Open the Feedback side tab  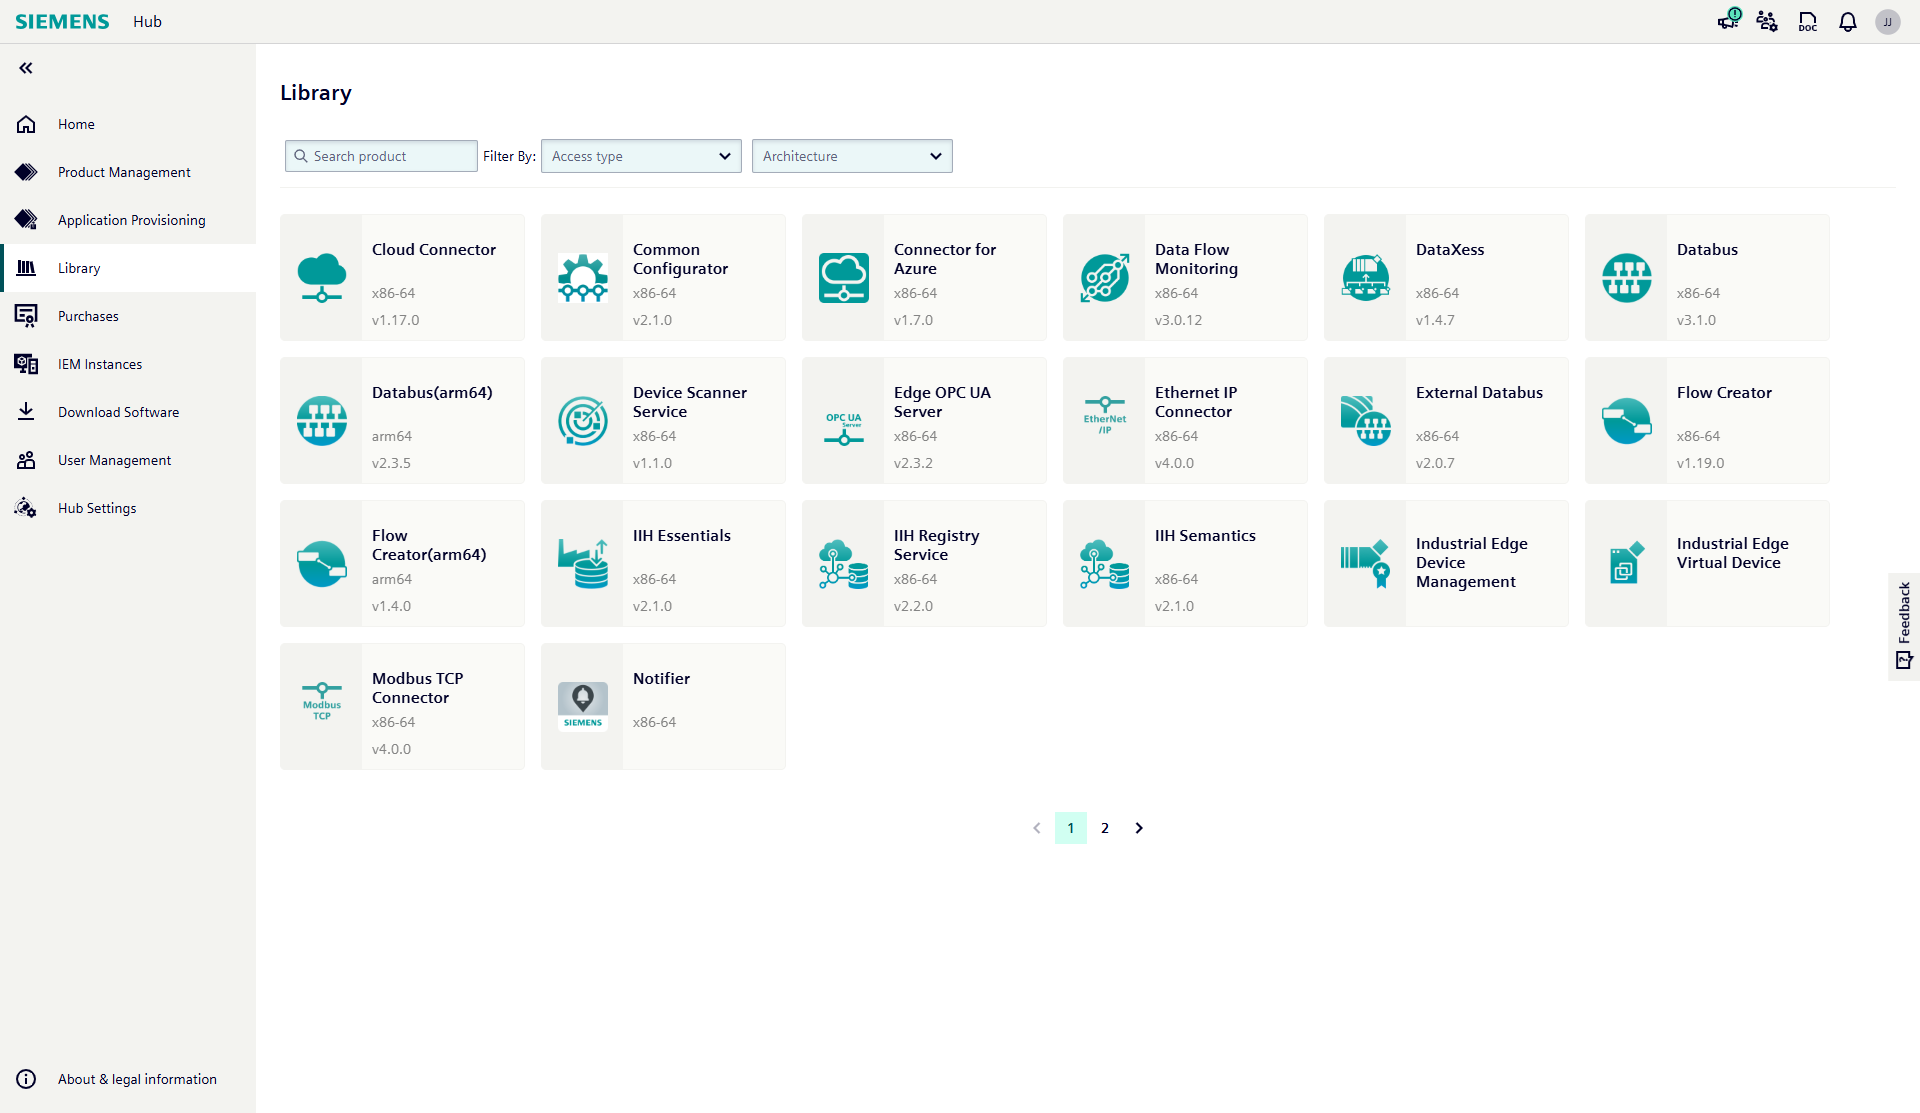click(1904, 626)
